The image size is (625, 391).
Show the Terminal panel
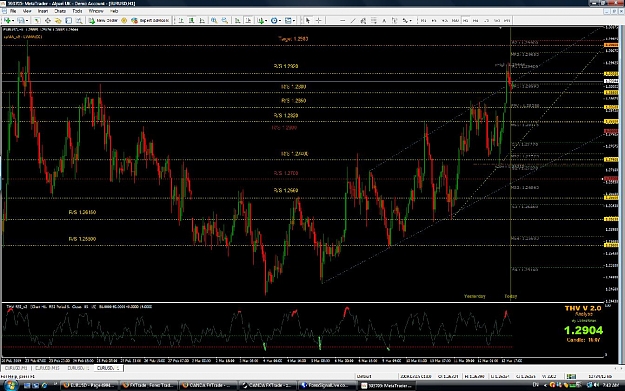pos(69,20)
